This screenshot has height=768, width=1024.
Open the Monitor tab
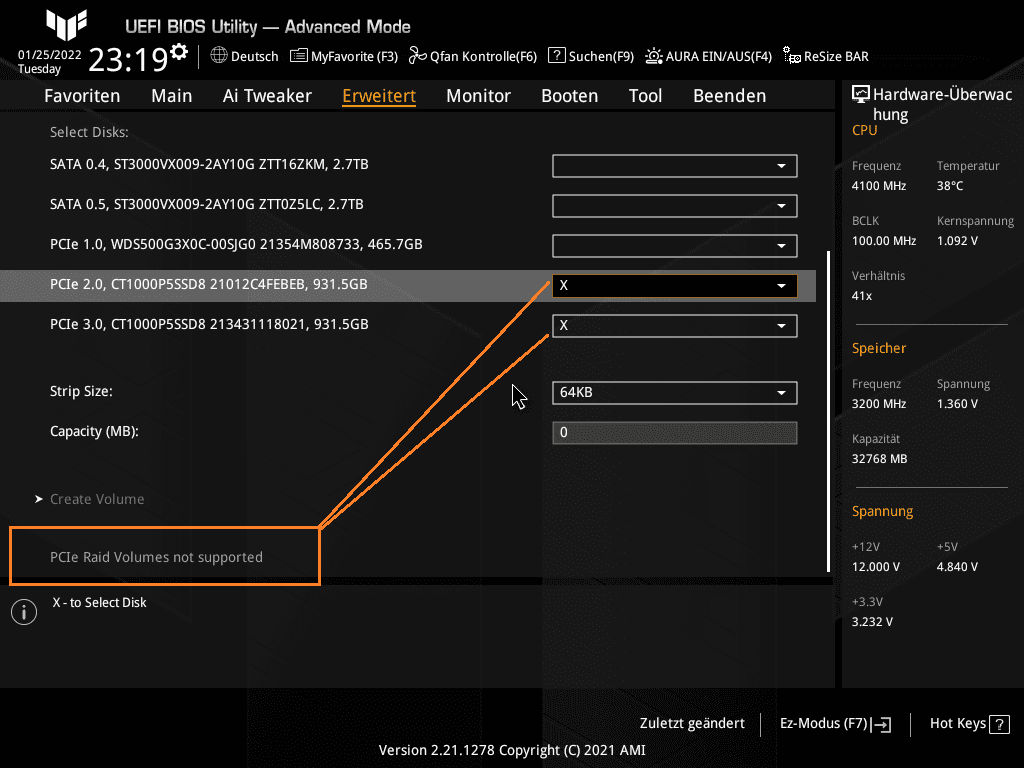coord(478,95)
